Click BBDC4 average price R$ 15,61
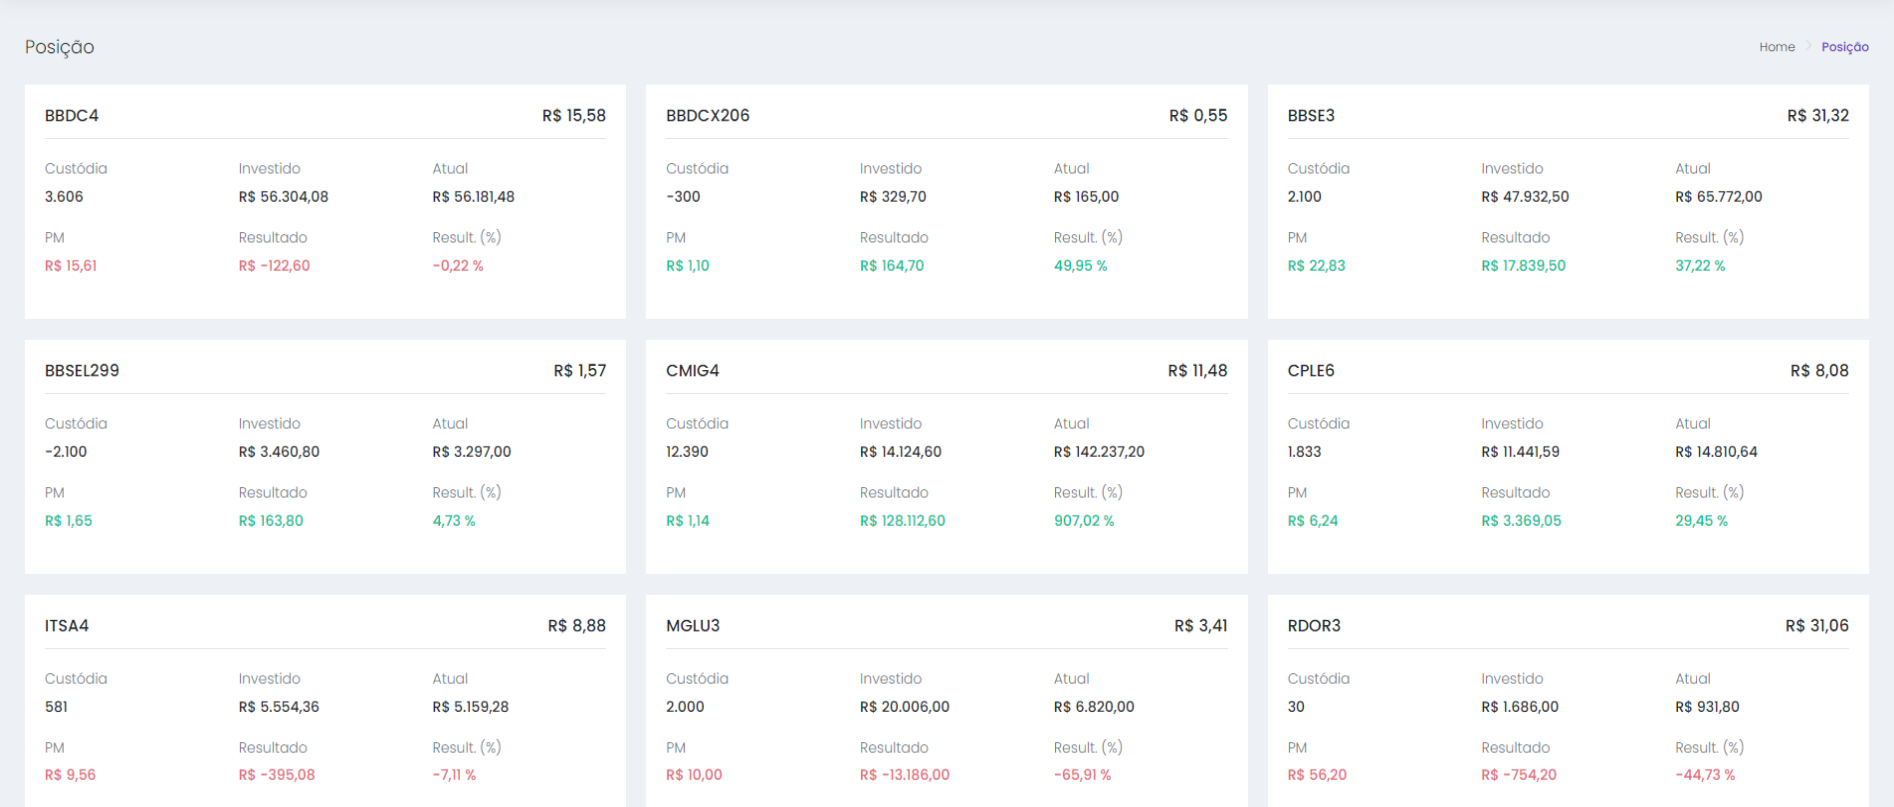Viewport: 1894px width, 807px height. tap(71, 266)
